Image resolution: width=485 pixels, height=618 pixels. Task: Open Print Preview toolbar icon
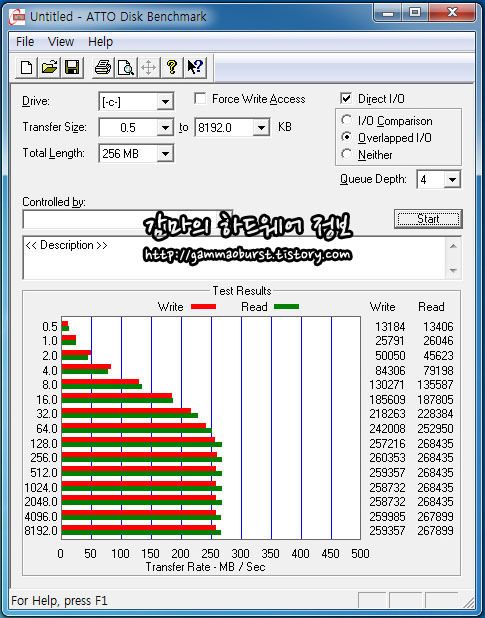[x=126, y=67]
